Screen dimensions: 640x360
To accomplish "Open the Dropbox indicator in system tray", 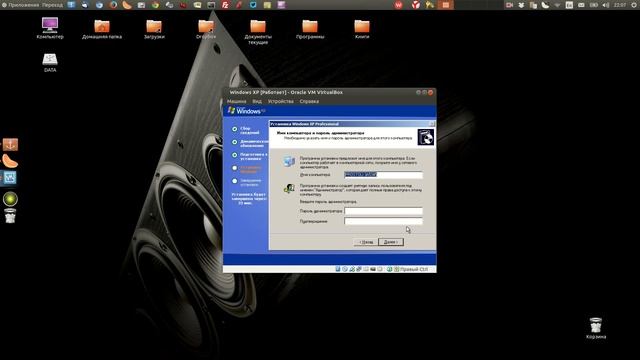I will pyautogui.click(x=521, y=5).
